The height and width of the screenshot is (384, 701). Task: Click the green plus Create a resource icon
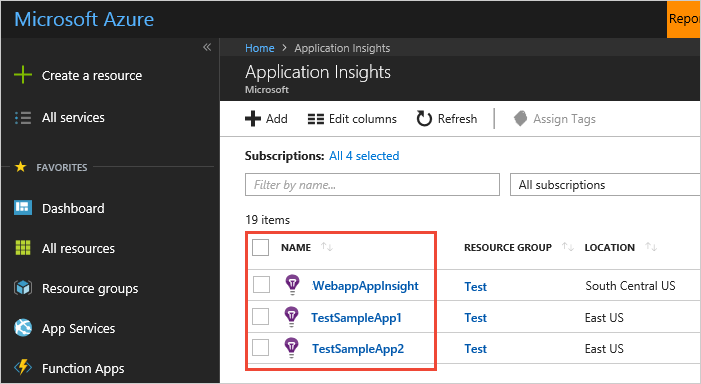[23, 75]
